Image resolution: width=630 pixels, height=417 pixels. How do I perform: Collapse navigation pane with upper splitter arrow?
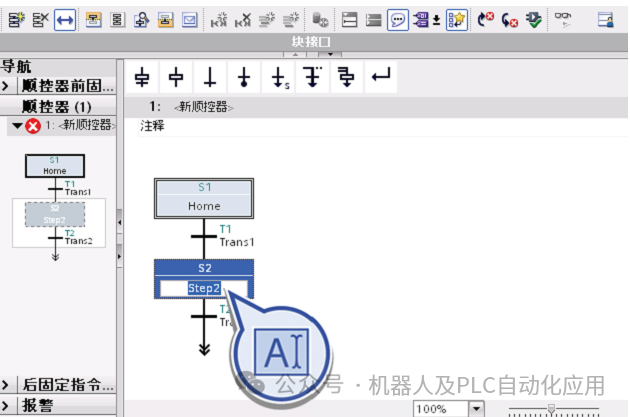pos(120,222)
